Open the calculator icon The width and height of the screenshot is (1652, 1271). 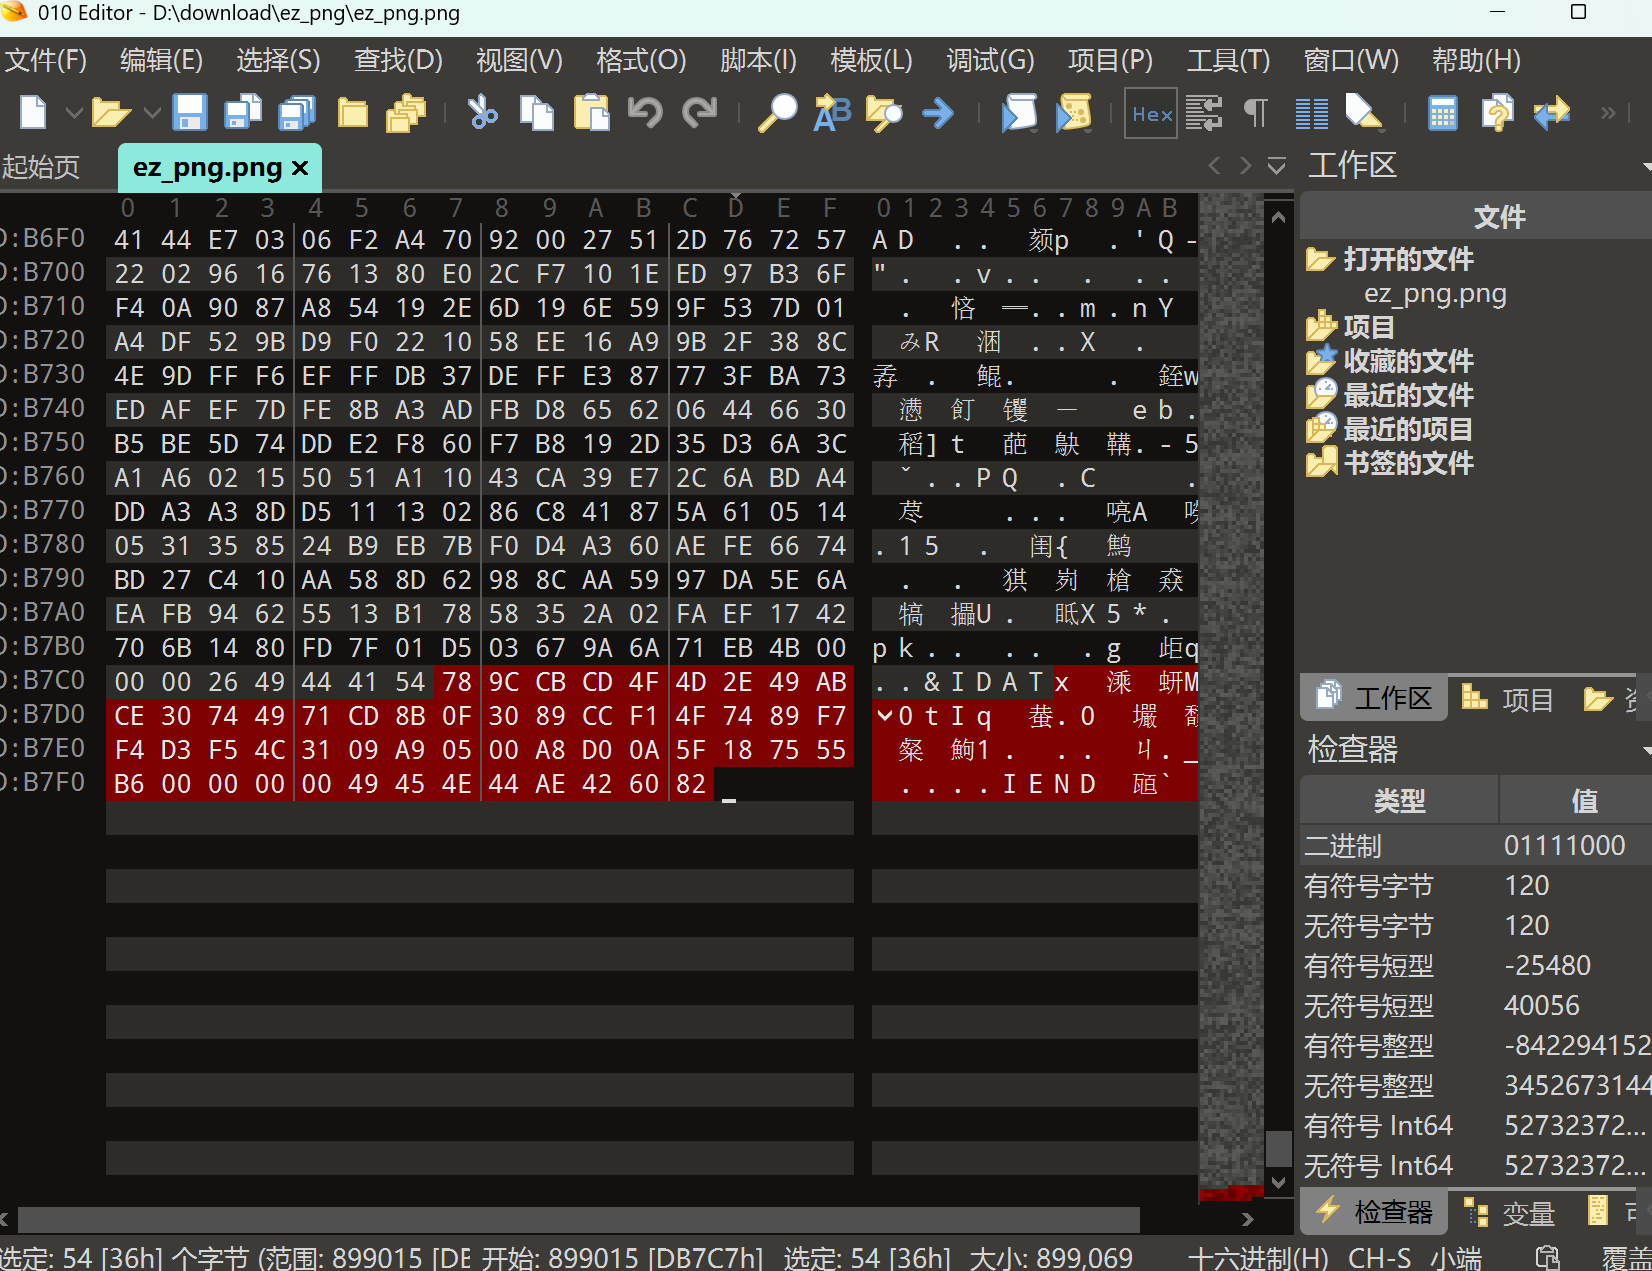(1442, 112)
